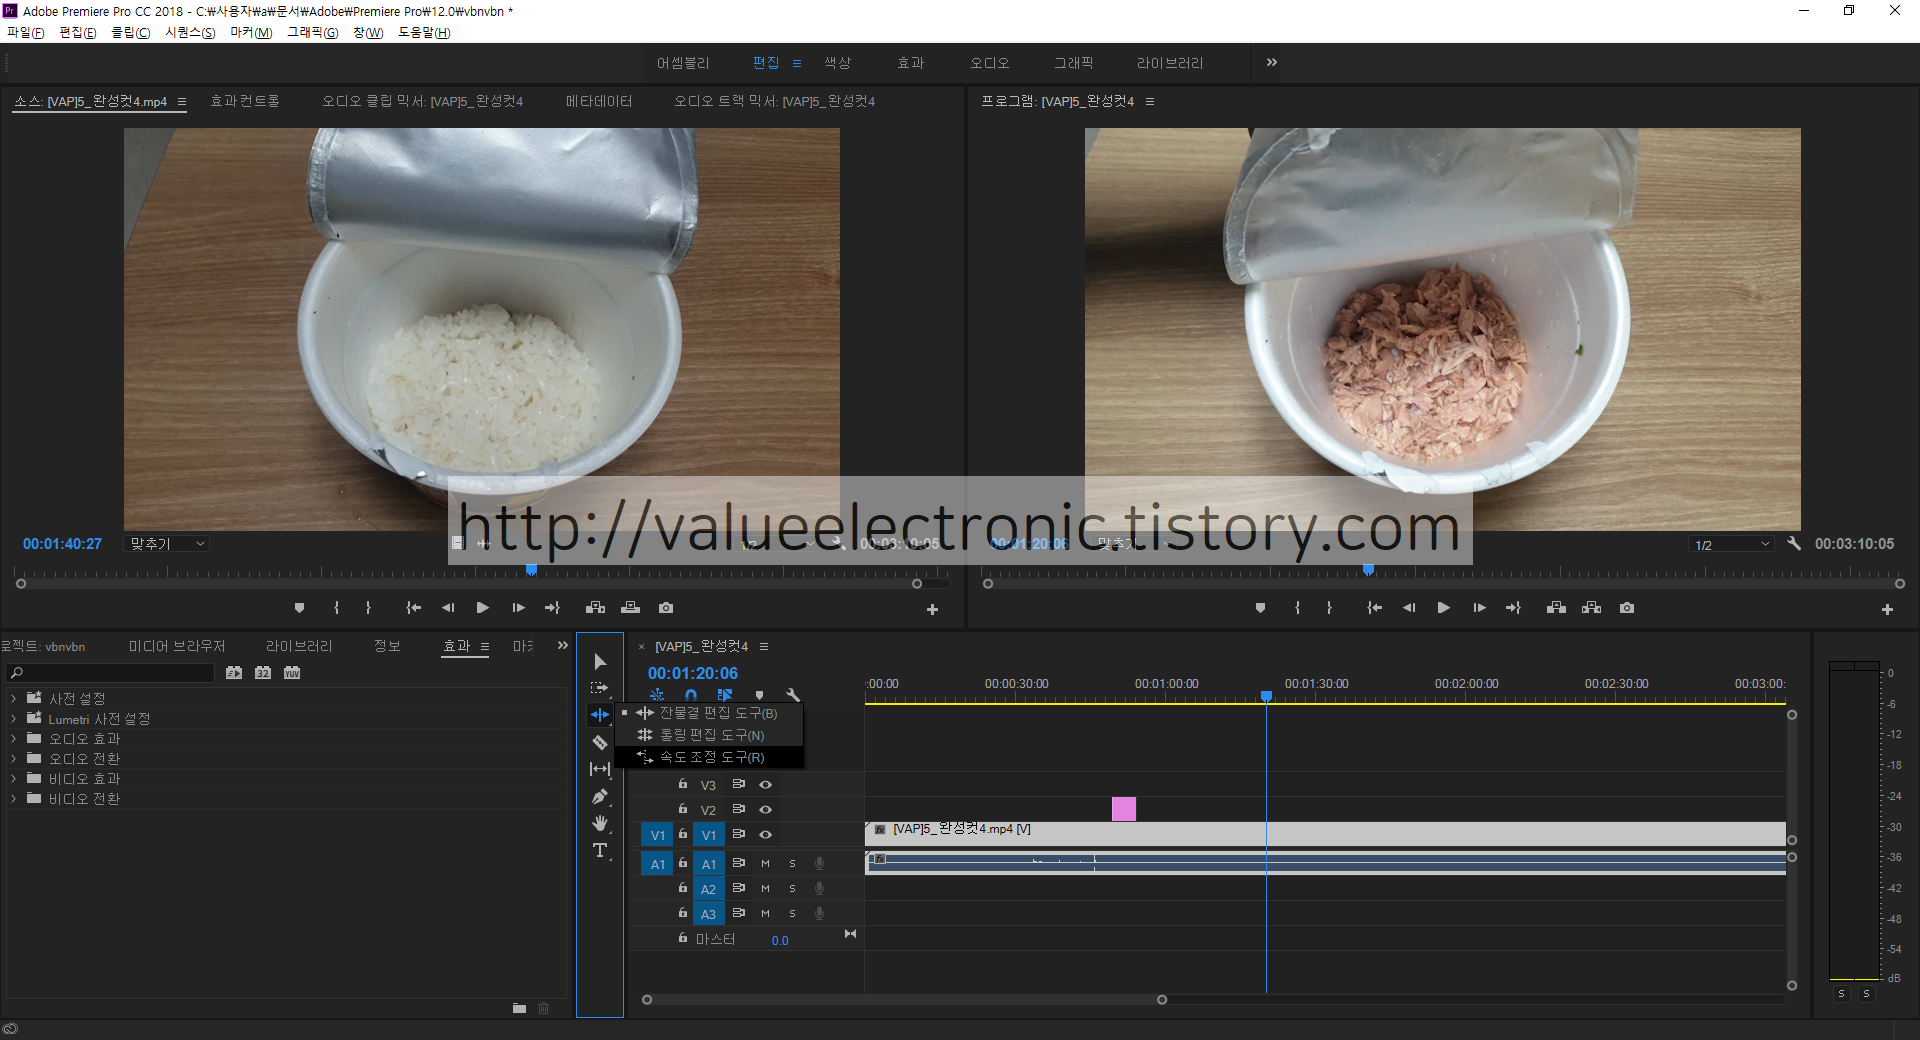Expand the 비디오 전환 folder
1920x1040 pixels.
(x=13, y=798)
